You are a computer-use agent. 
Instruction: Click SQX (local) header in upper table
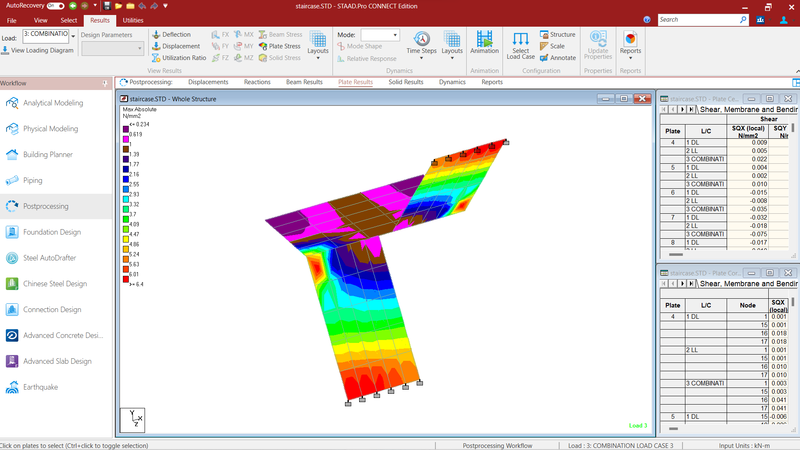pyautogui.click(x=748, y=131)
